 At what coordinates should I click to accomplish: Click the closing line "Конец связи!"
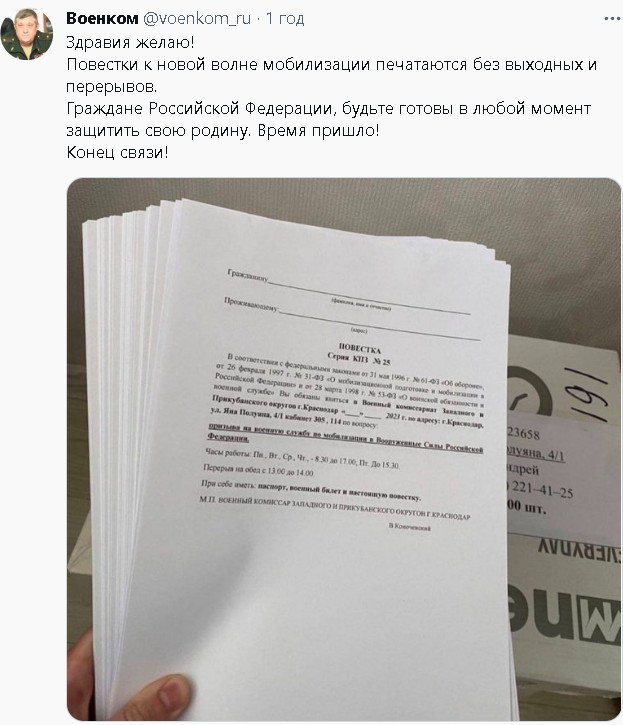click(x=117, y=153)
